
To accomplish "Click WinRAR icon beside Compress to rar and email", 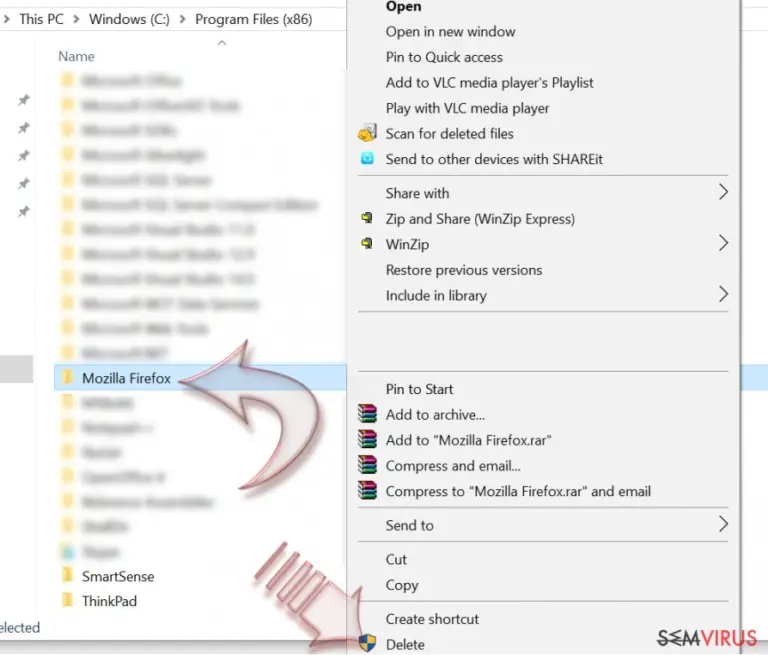I will coord(367,490).
